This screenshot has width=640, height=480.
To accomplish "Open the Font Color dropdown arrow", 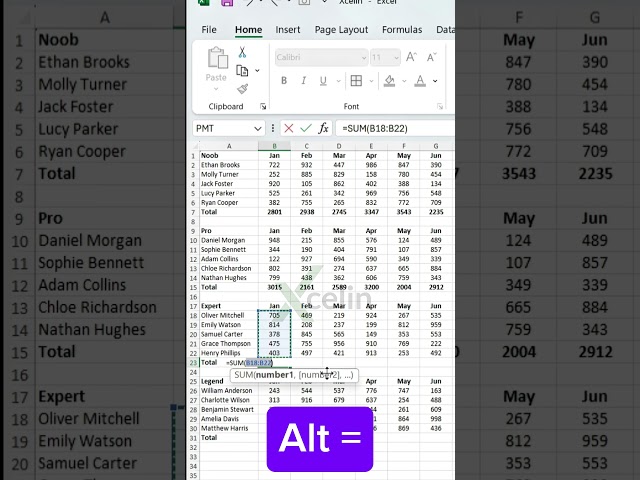I will [435, 81].
